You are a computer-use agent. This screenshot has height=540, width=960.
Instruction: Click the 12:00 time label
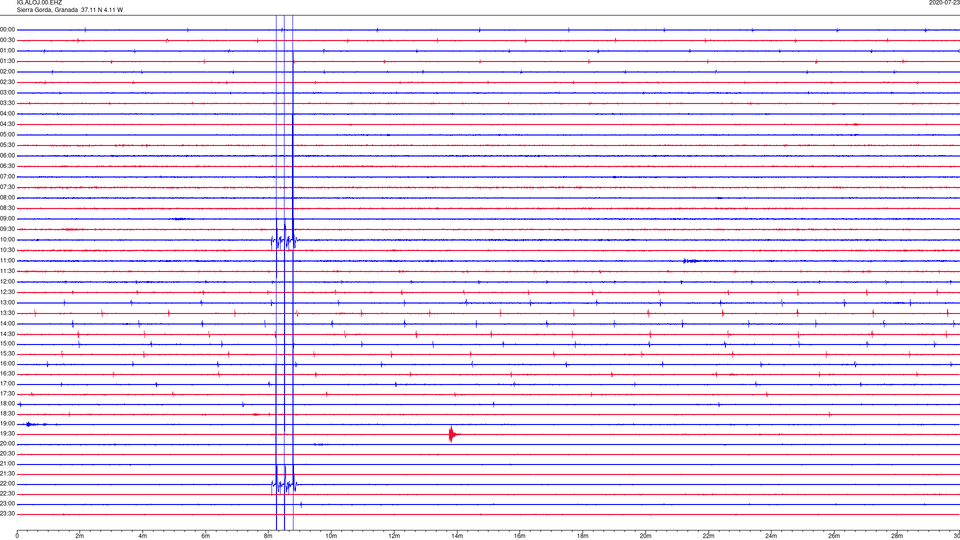tap(8, 282)
